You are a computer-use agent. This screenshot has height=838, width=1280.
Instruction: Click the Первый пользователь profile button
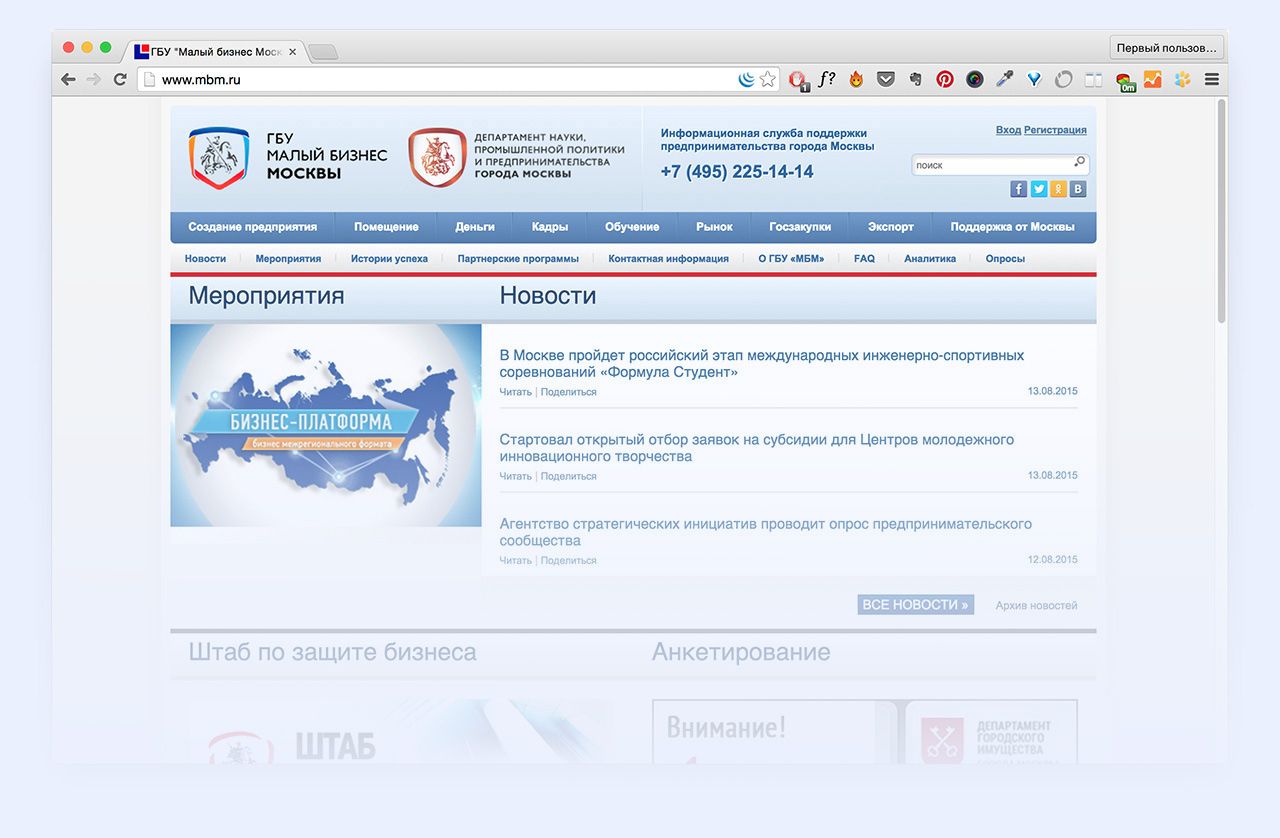[x=1167, y=47]
